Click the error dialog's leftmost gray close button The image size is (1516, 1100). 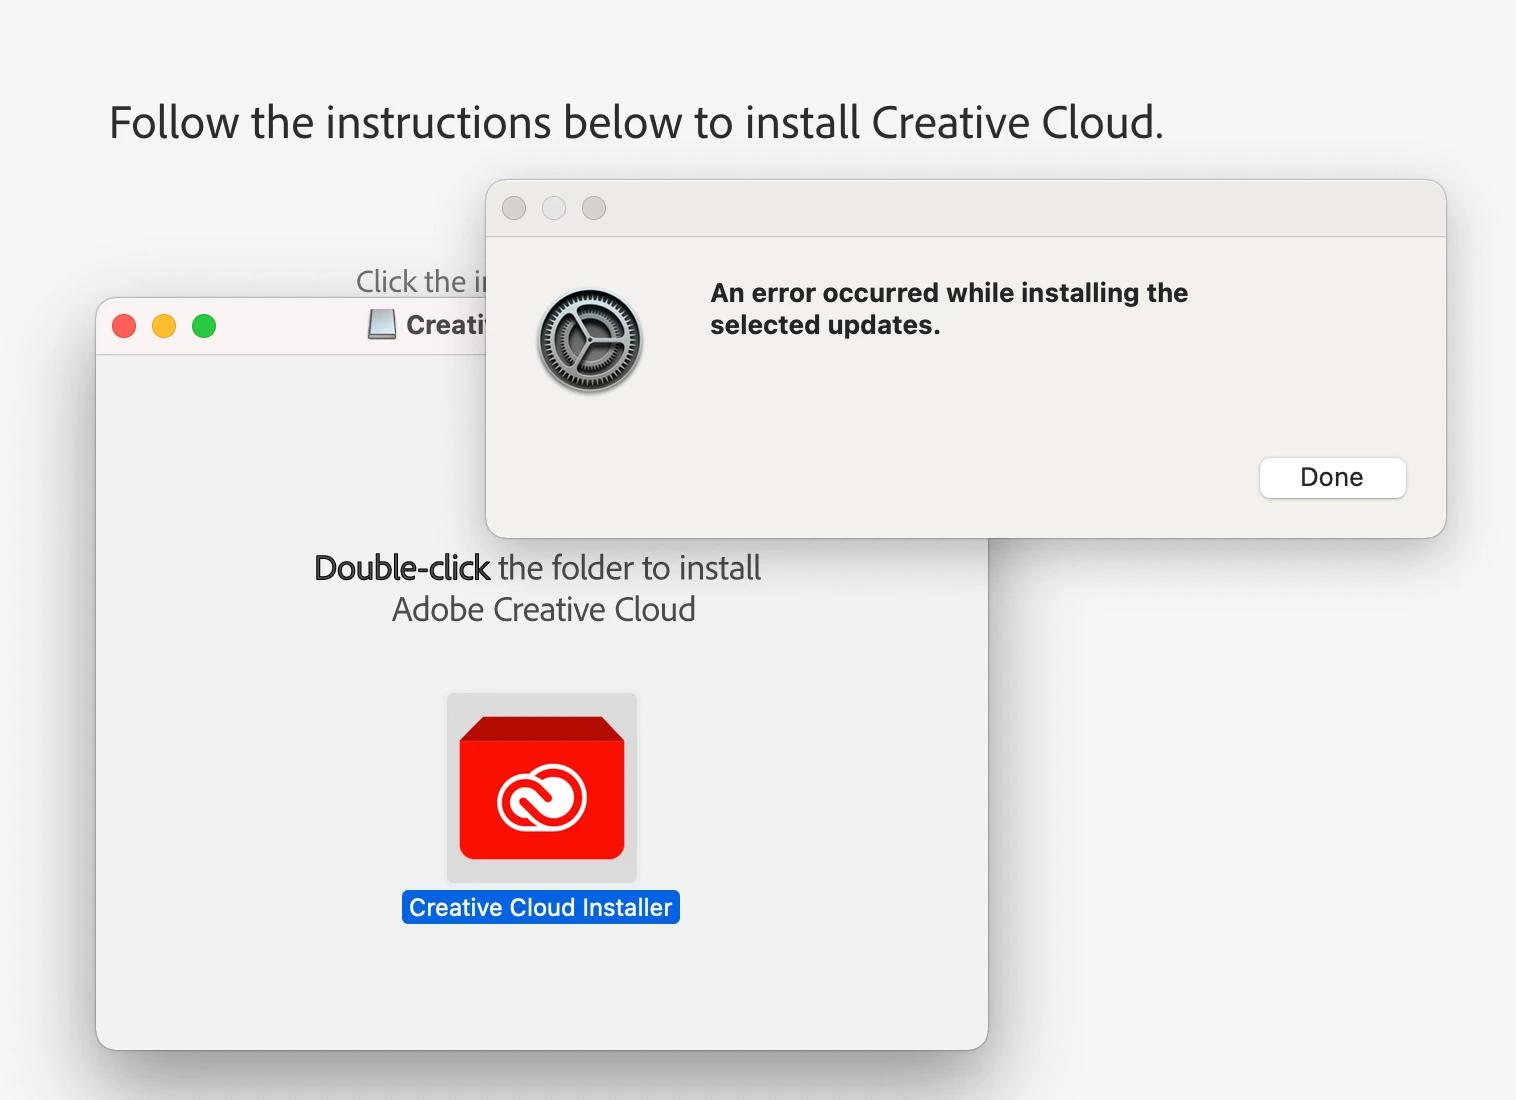pos(514,208)
